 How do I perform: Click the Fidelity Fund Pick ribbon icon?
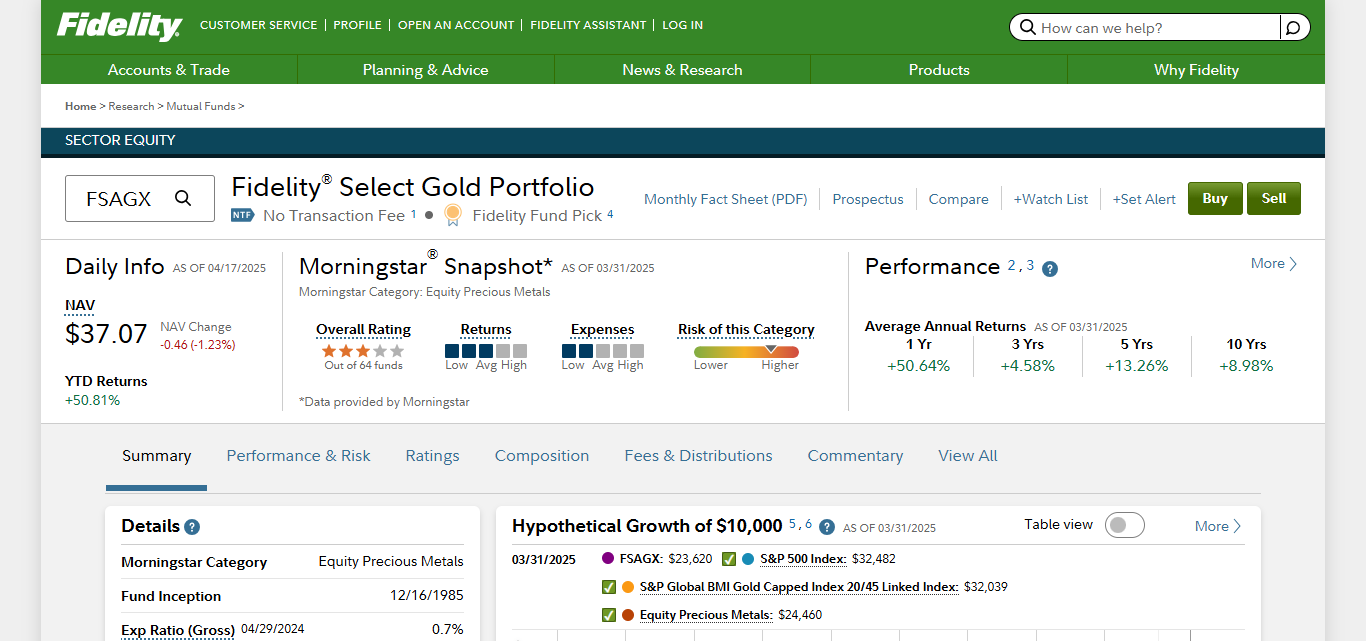tap(454, 215)
